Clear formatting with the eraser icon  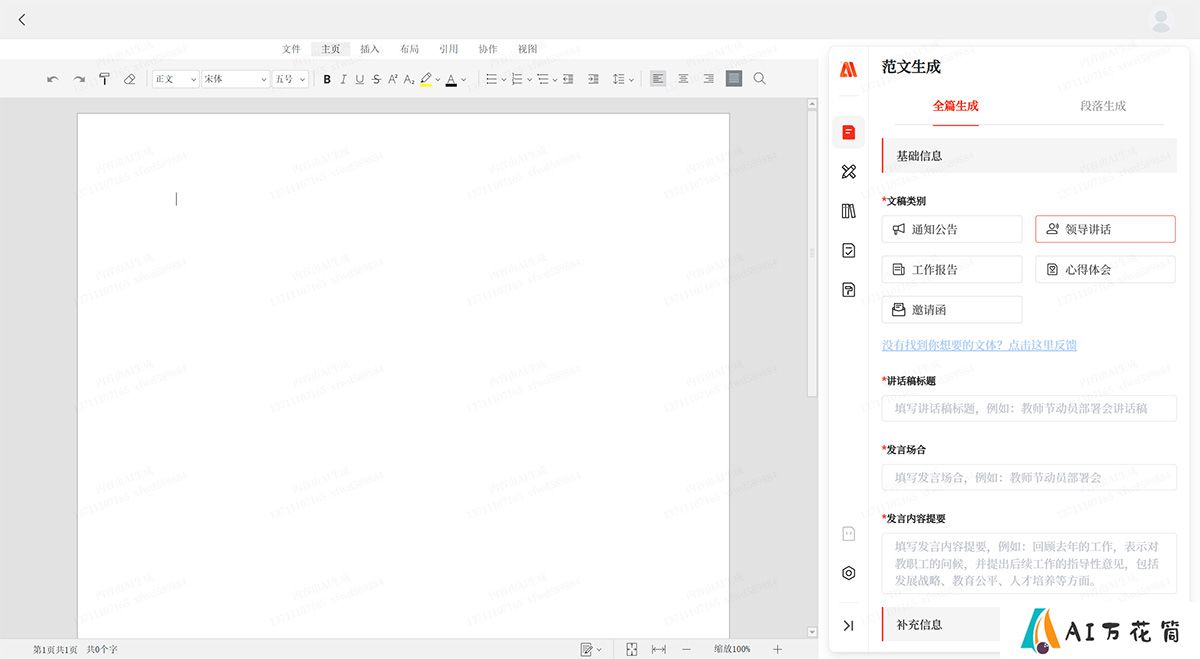(129, 79)
